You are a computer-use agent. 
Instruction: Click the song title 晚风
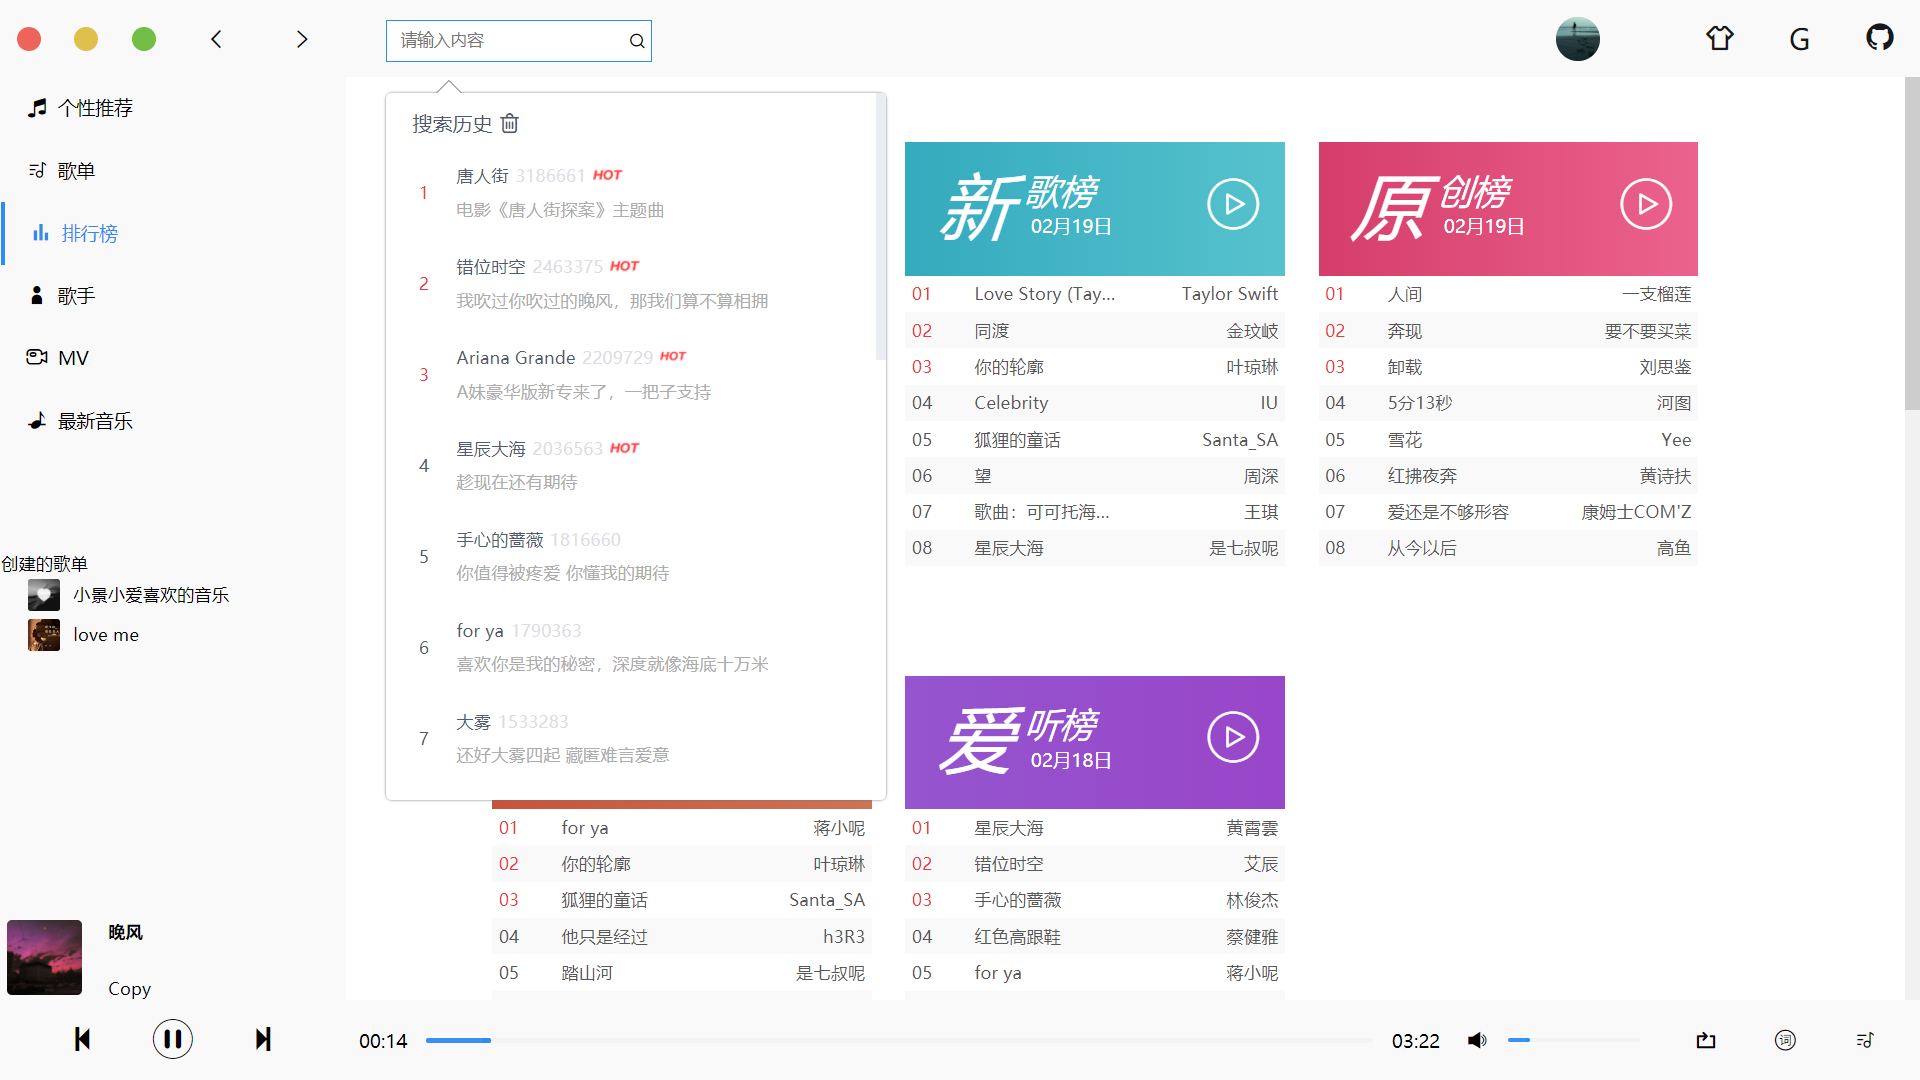tap(126, 932)
